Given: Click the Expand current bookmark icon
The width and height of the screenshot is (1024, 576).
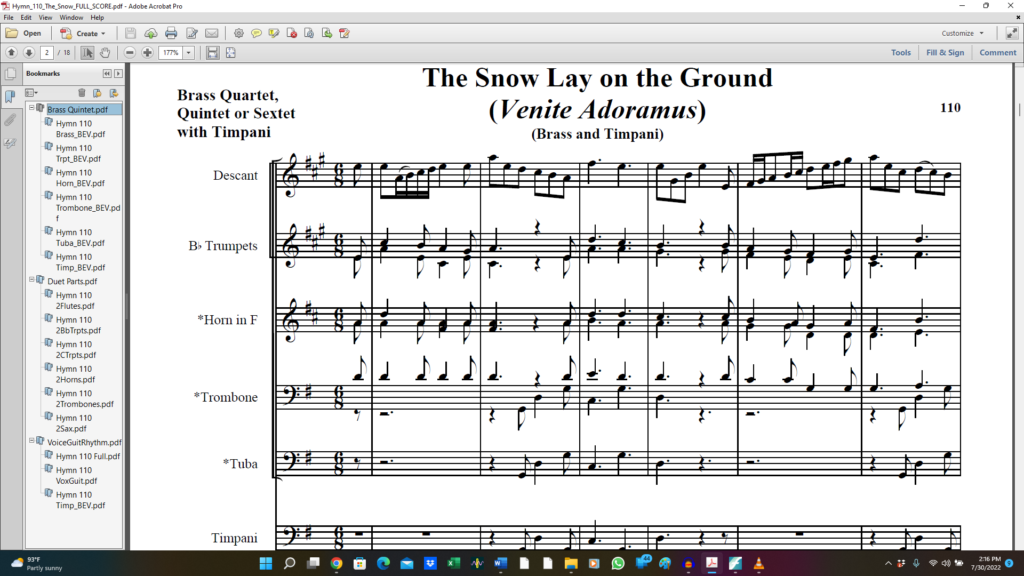Looking at the screenshot, I should pyautogui.click(x=114, y=93).
